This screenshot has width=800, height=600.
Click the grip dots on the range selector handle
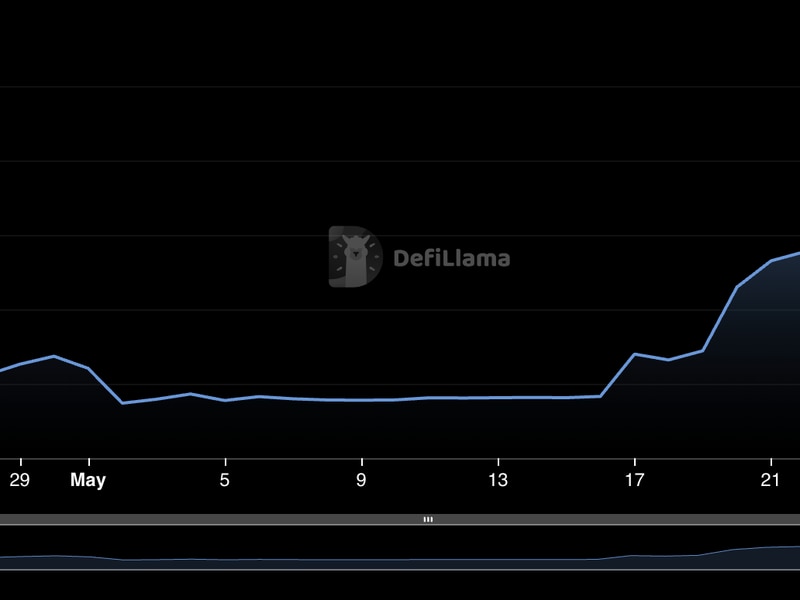click(428, 519)
